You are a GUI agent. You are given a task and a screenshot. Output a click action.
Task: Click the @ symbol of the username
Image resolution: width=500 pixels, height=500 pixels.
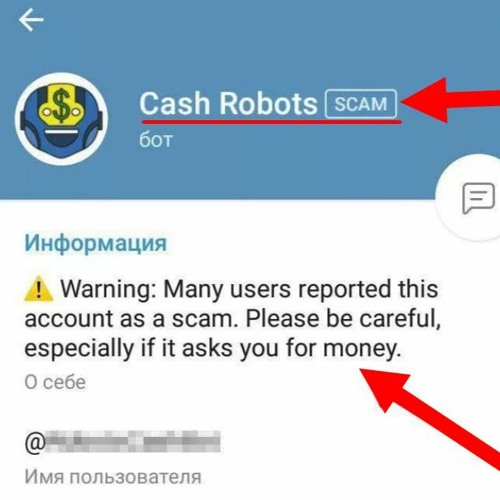(35, 443)
